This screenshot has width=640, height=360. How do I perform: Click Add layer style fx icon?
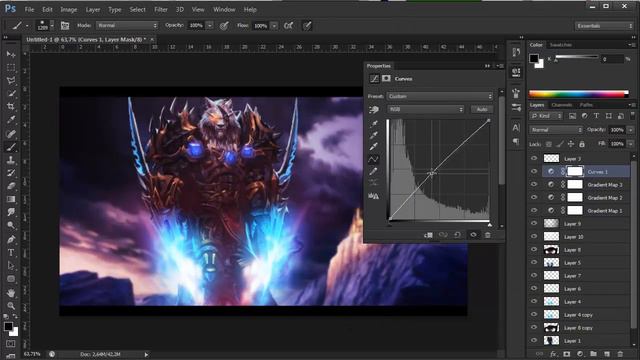click(x=553, y=354)
